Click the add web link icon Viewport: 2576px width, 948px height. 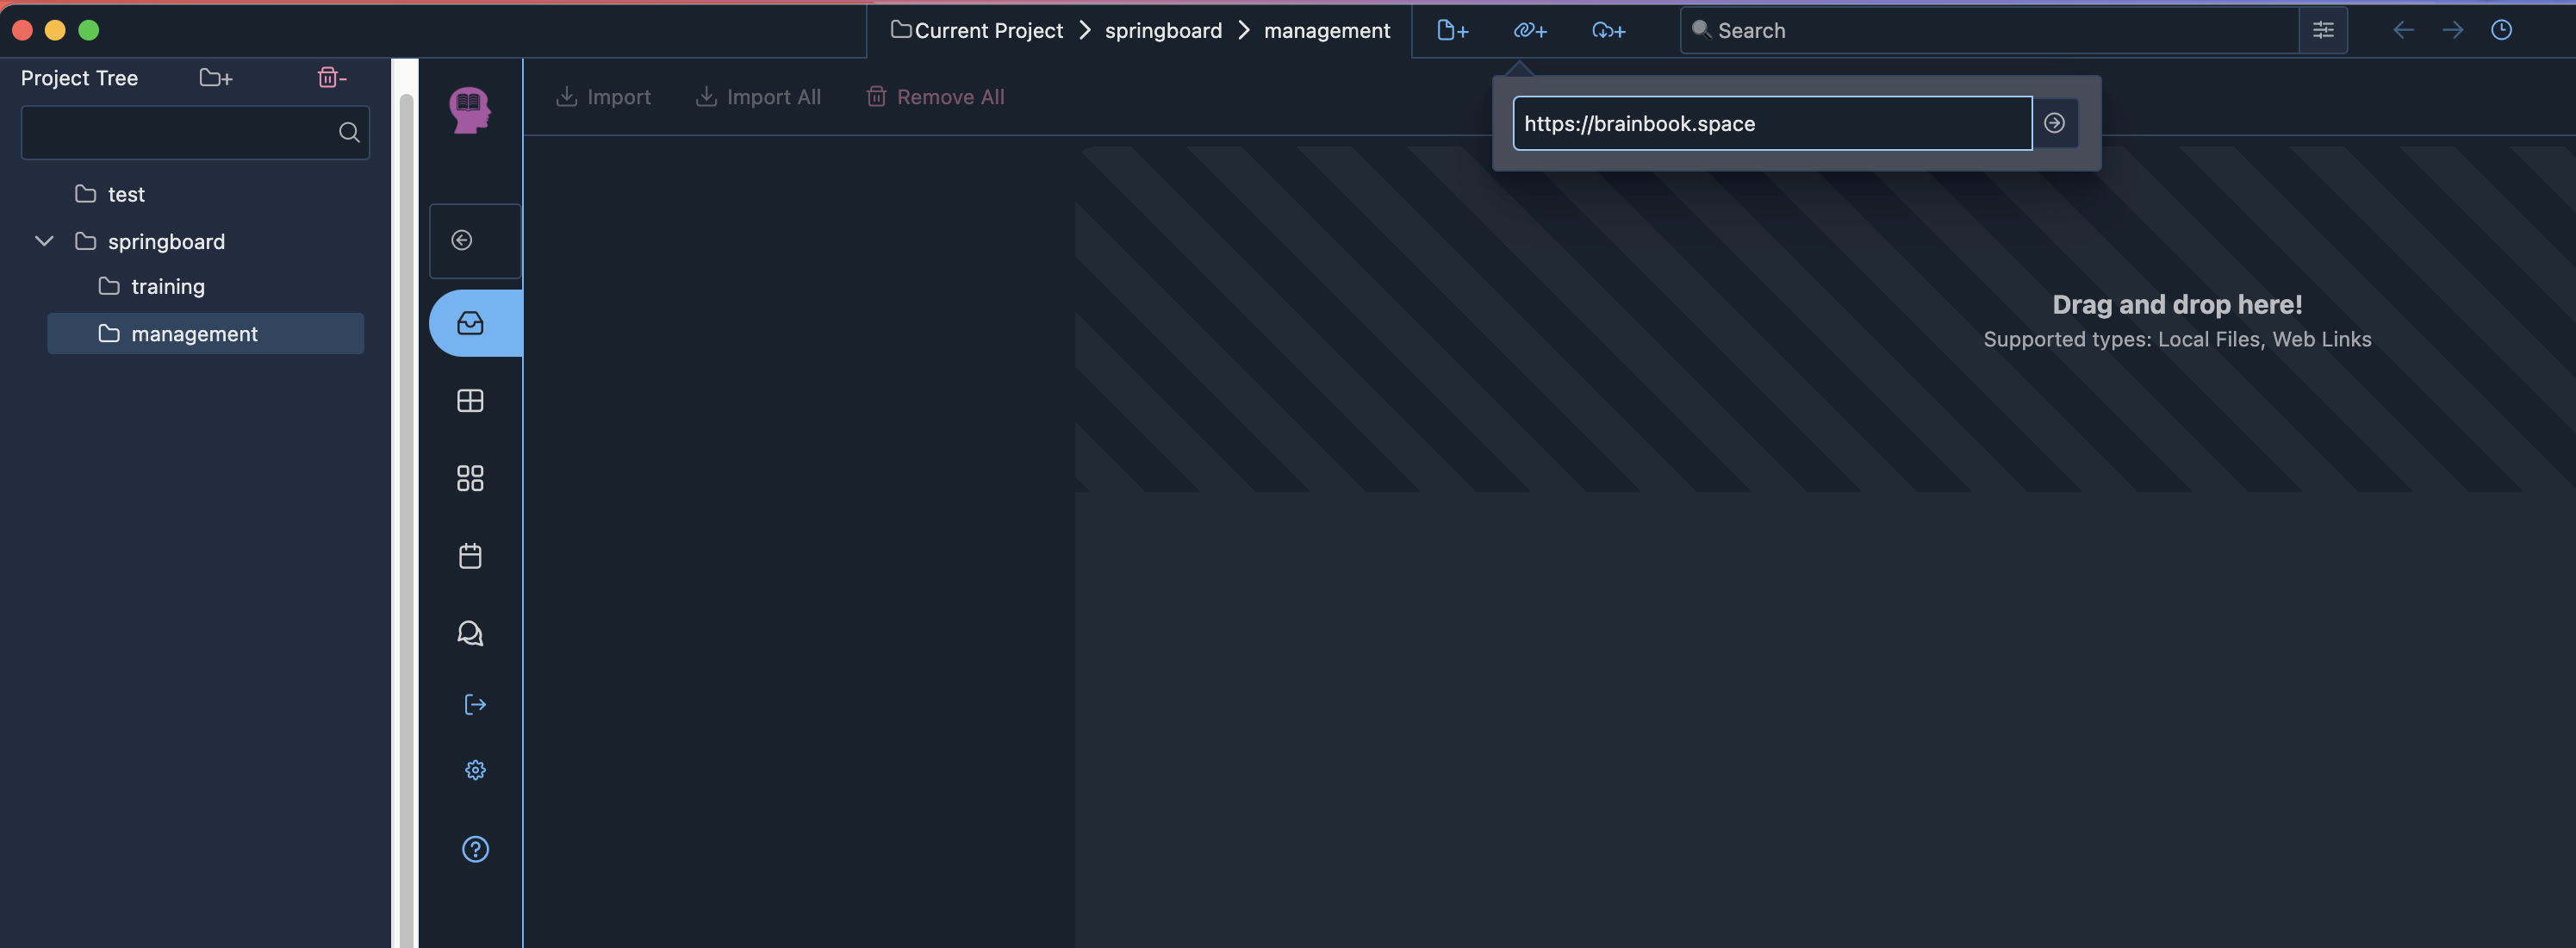[1530, 30]
